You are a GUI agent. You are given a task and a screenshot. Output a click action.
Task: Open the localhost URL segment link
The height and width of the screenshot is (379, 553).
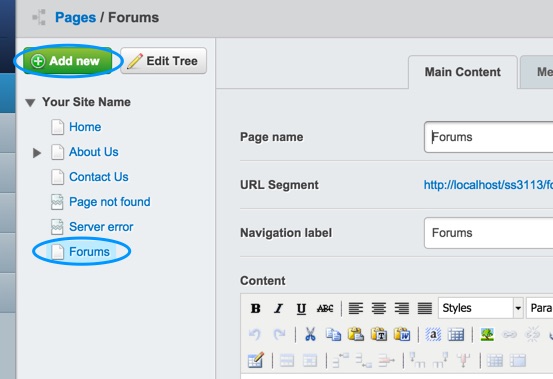(x=488, y=185)
